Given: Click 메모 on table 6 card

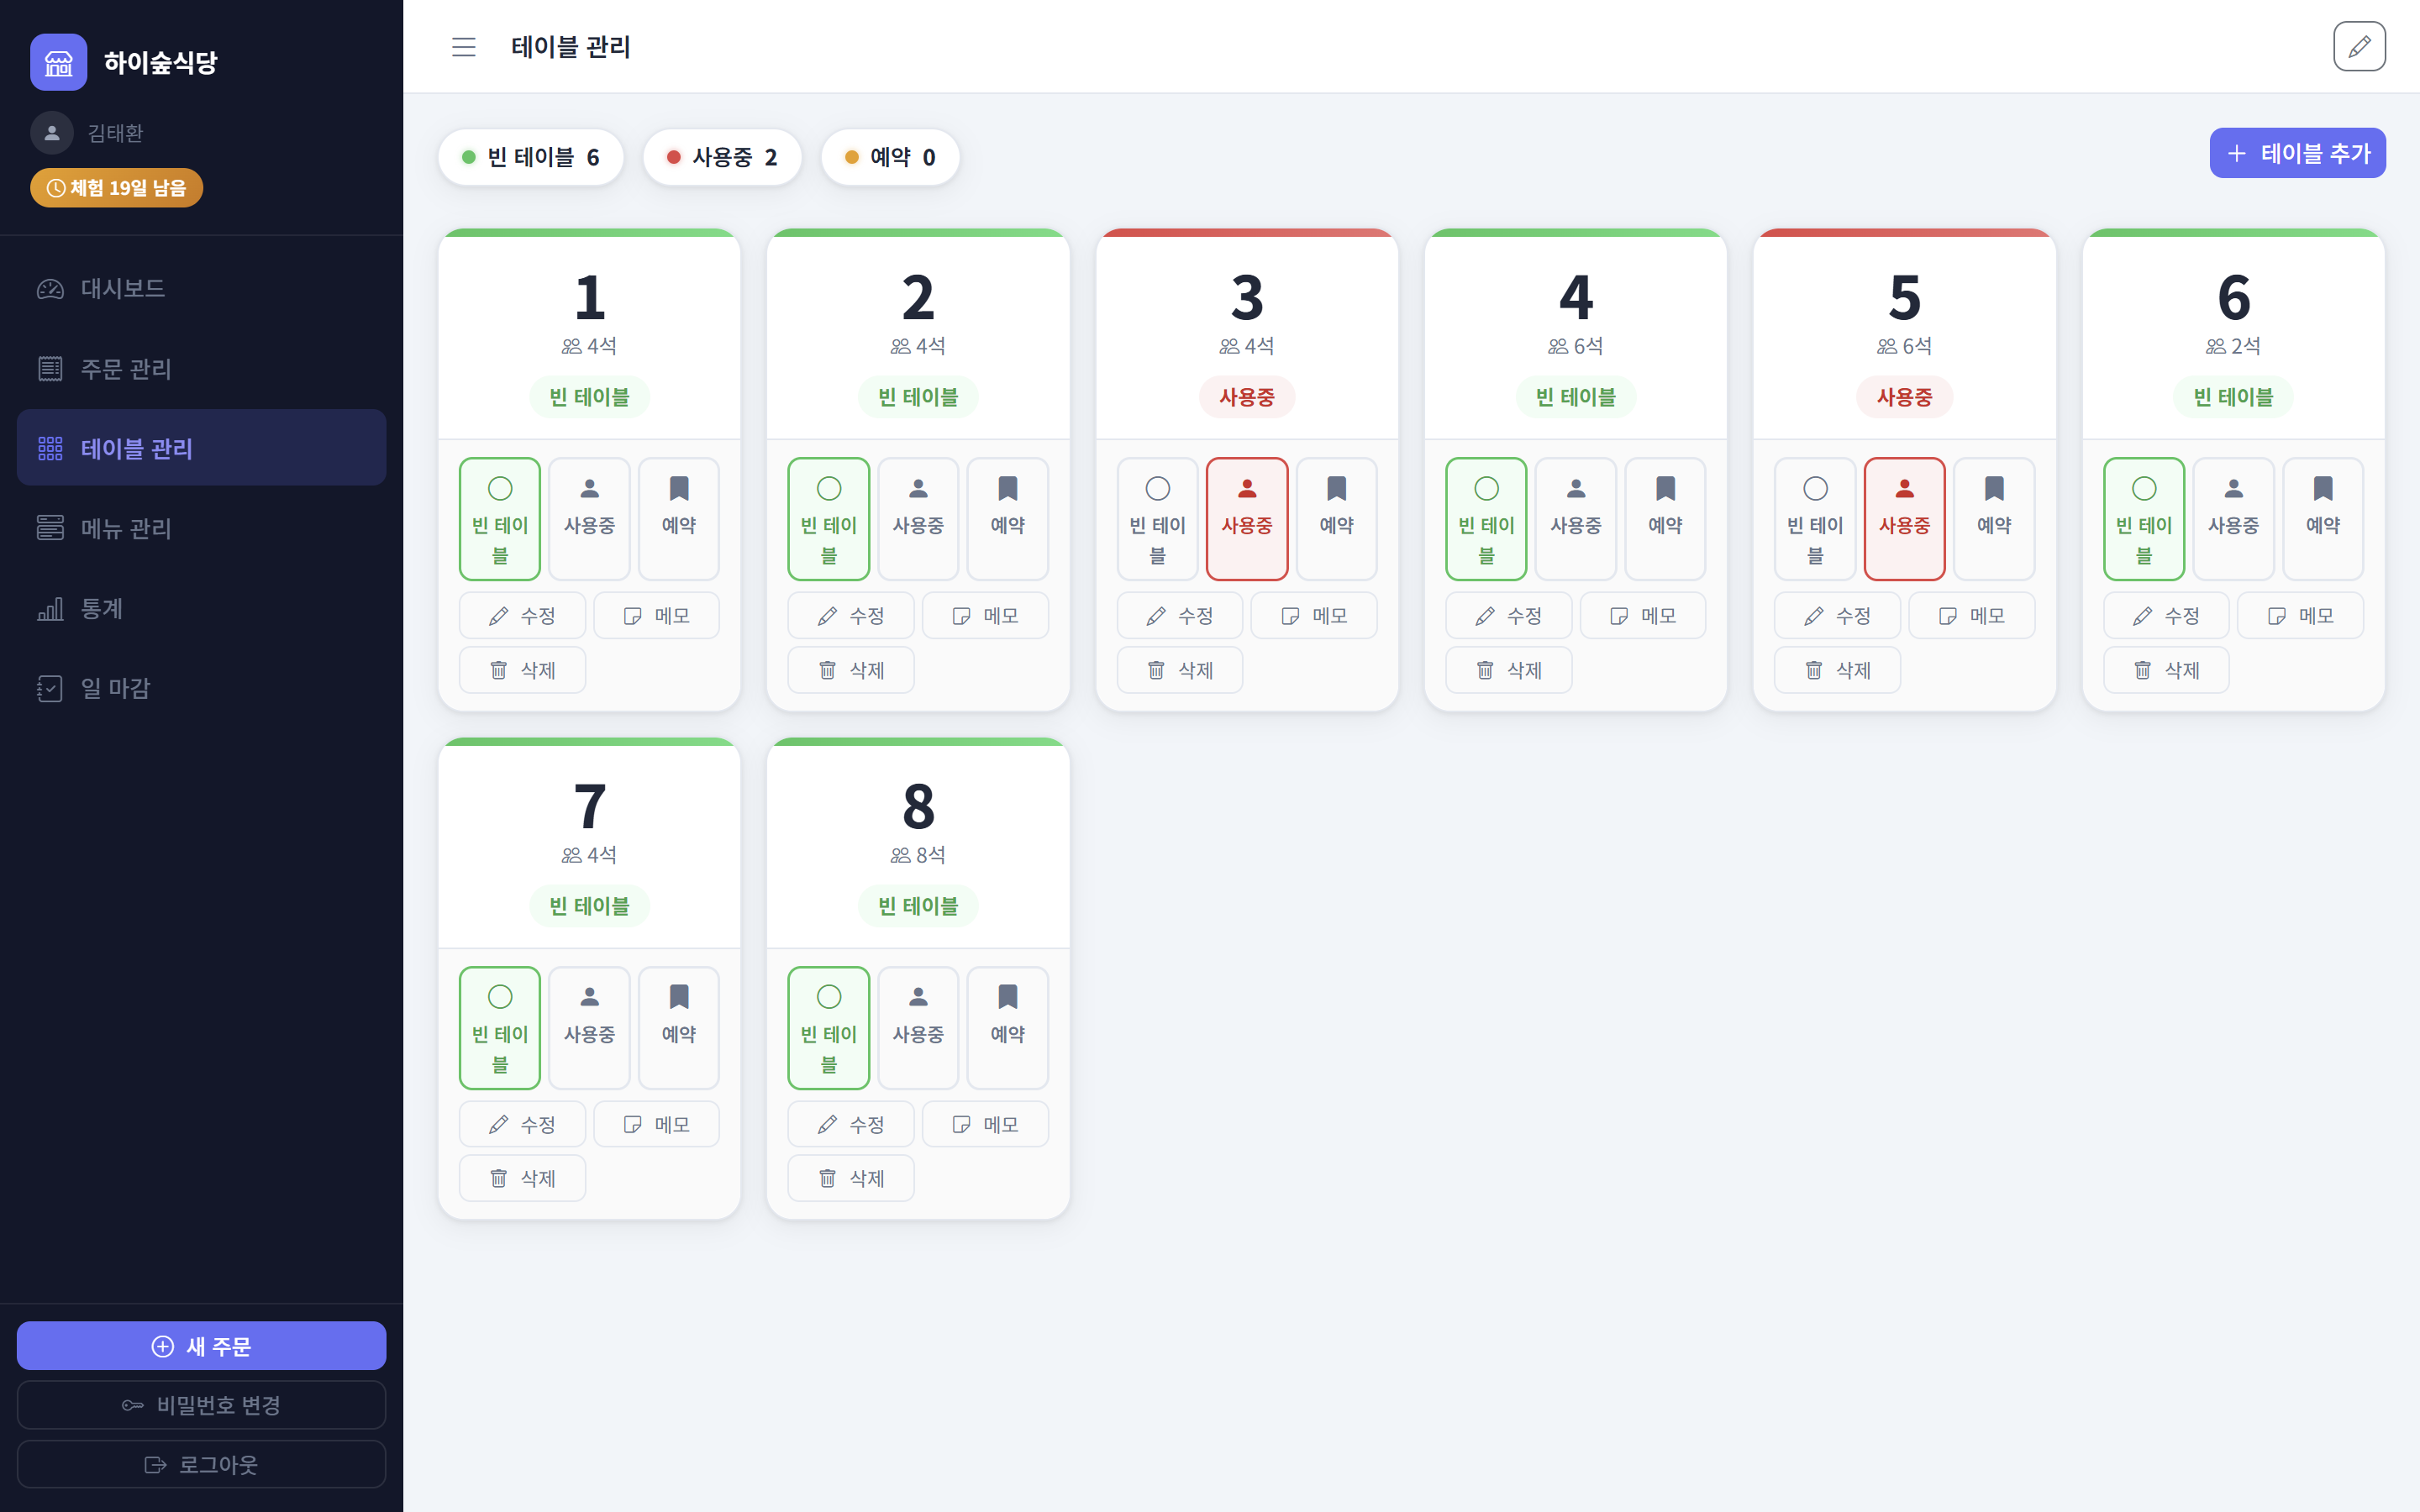Looking at the screenshot, I should point(2301,616).
